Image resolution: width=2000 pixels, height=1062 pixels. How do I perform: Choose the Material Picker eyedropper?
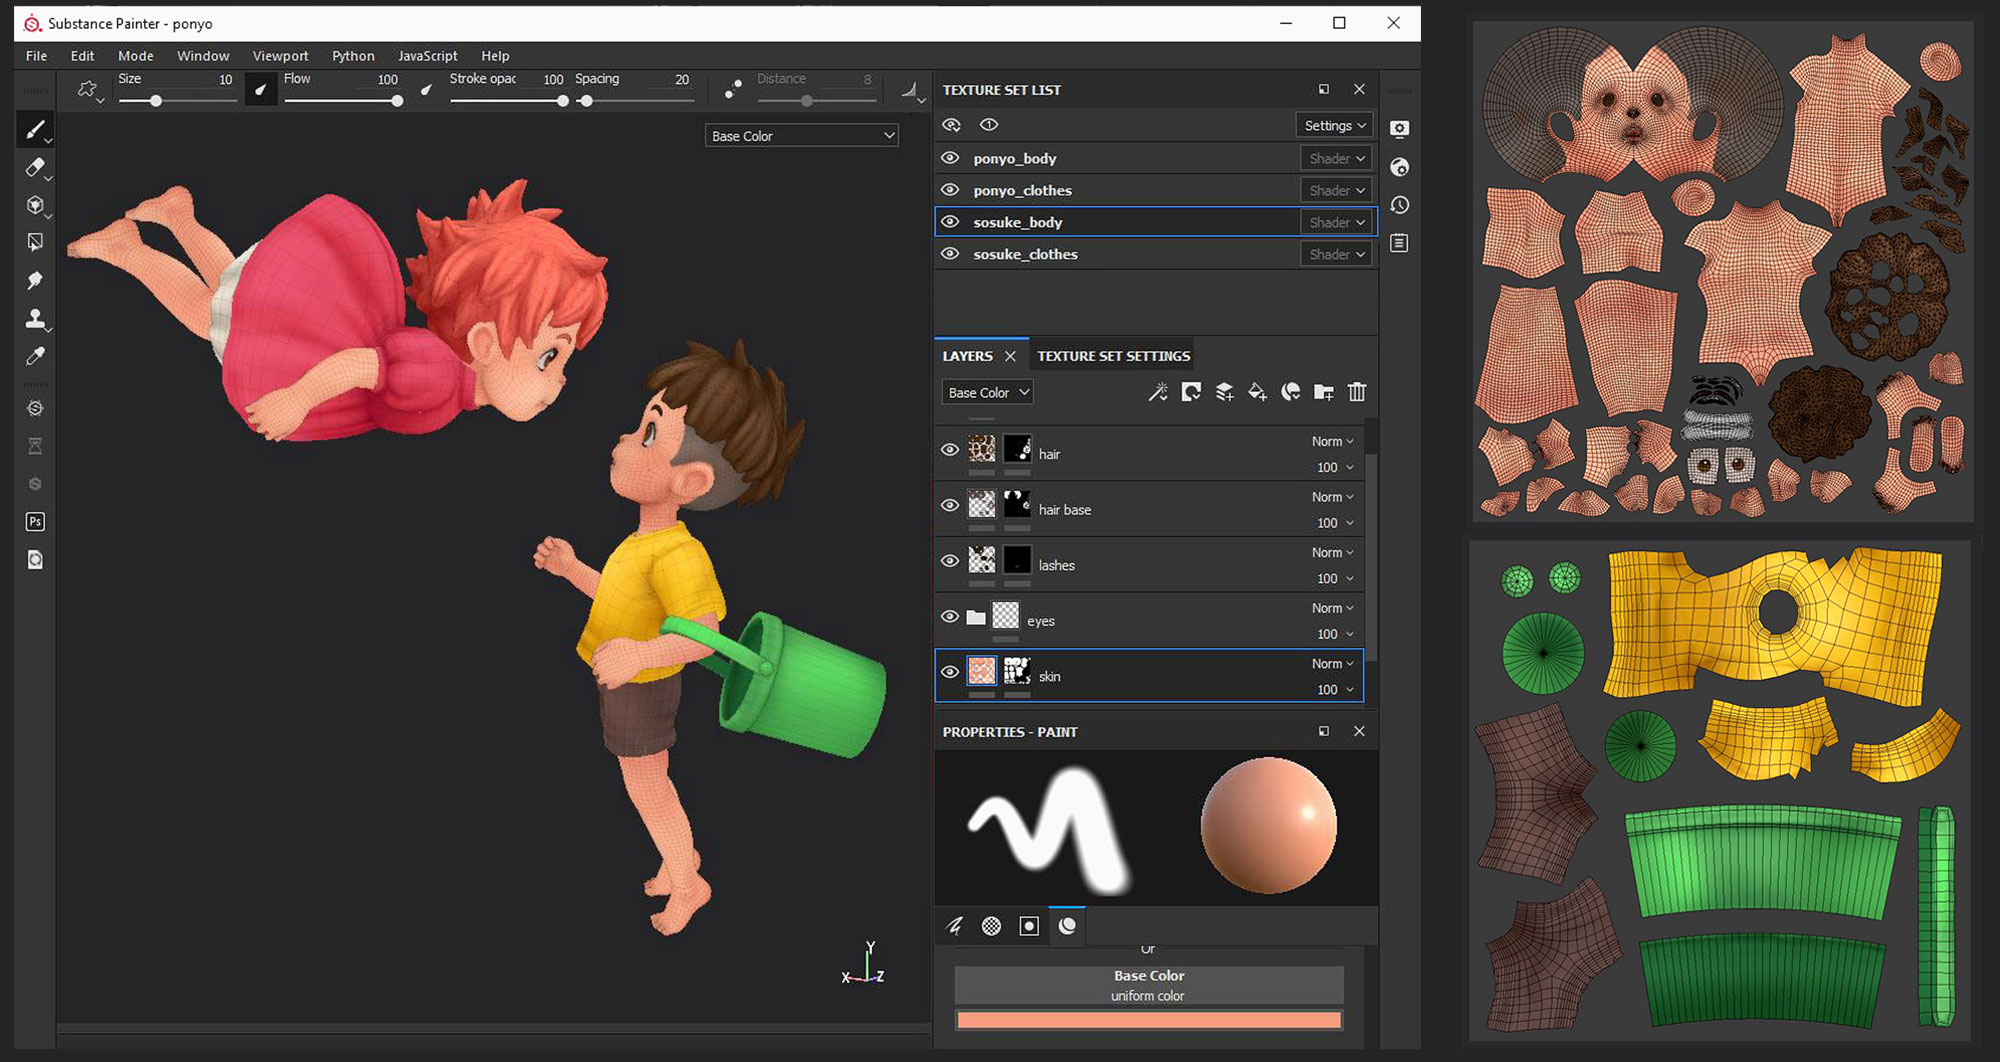35,357
